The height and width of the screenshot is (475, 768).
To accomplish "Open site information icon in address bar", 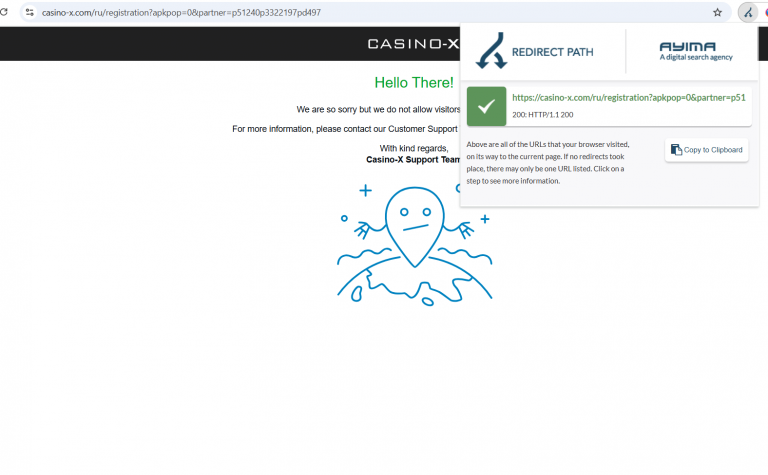I will coord(29,12).
